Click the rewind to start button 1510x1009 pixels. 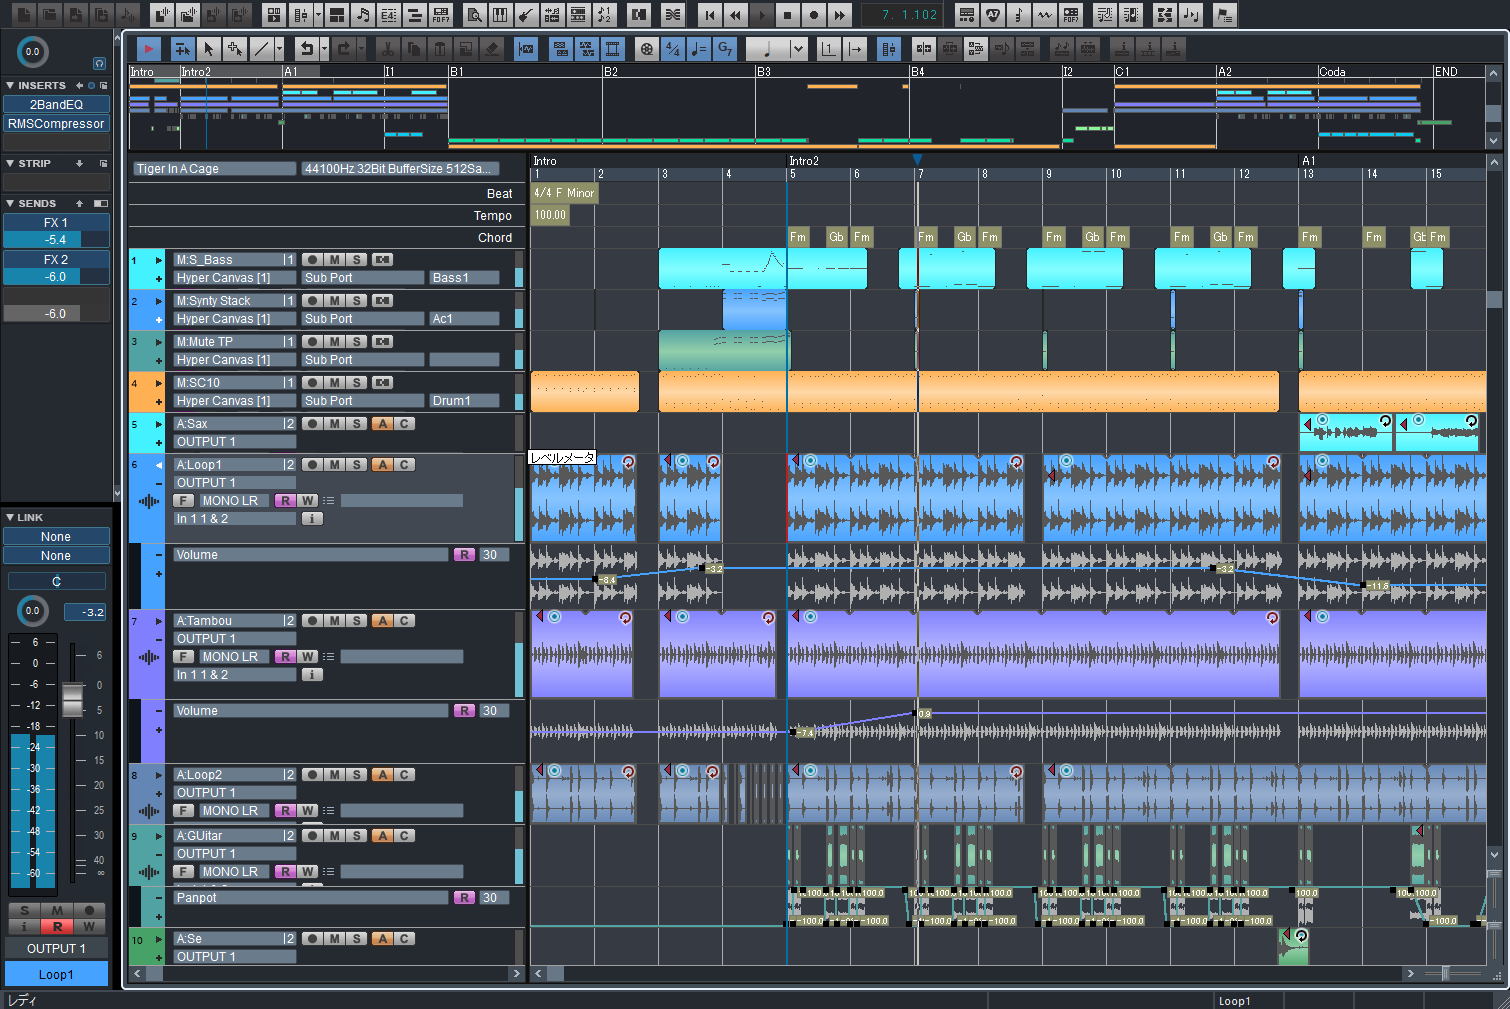pyautogui.click(x=709, y=15)
